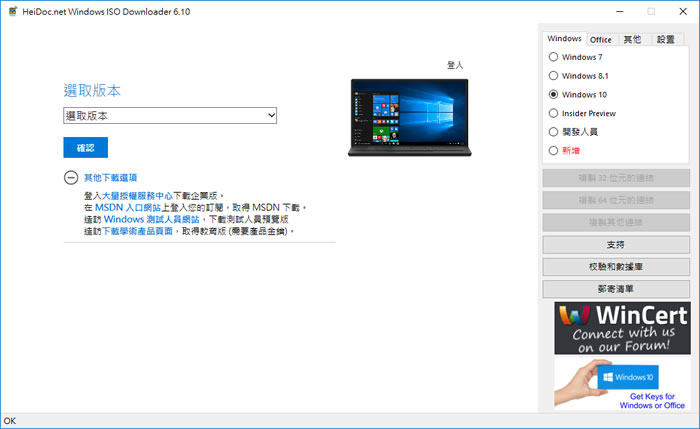The image size is (700, 429).
Task: Click the blue 確認 button
Action: point(86,148)
